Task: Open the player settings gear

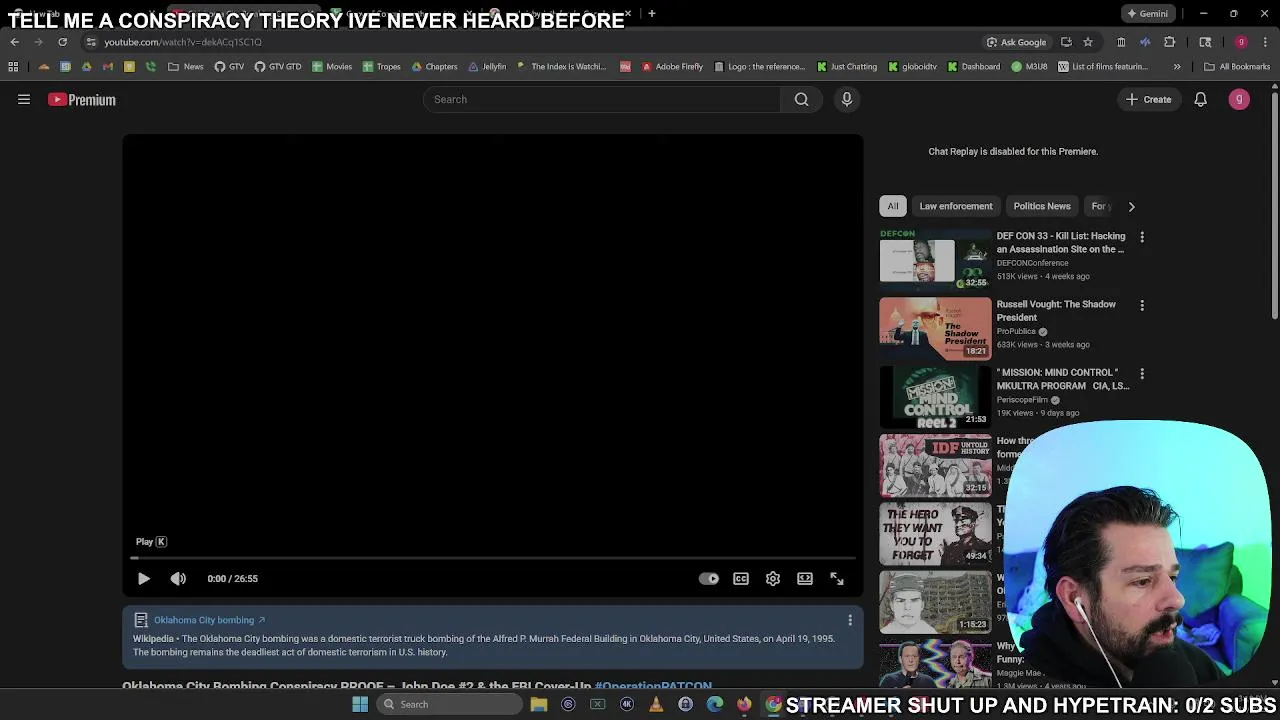Action: [x=773, y=578]
